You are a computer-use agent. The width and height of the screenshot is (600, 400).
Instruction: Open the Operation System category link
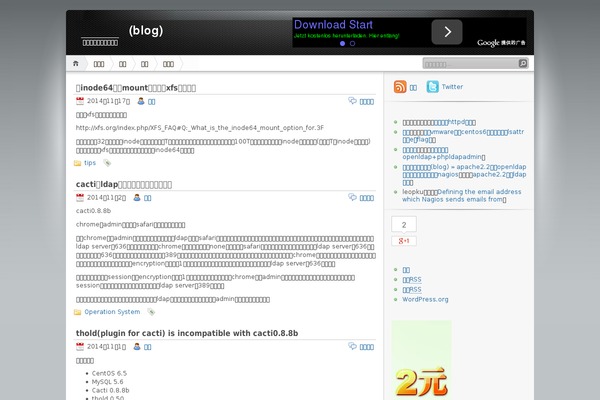pyautogui.click(x=112, y=312)
